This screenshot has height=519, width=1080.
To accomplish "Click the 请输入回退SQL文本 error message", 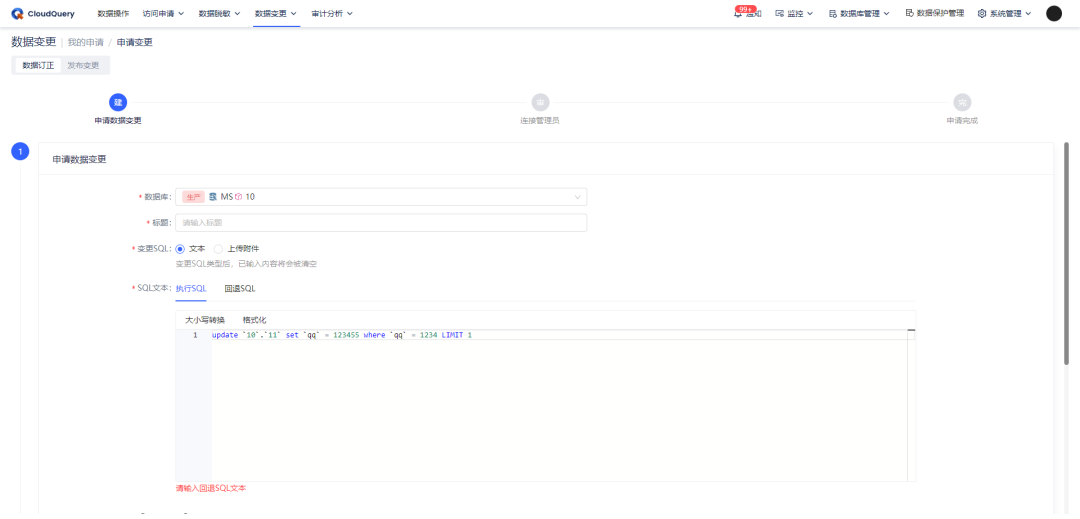I will pyautogui.click(x=211, y=488).
